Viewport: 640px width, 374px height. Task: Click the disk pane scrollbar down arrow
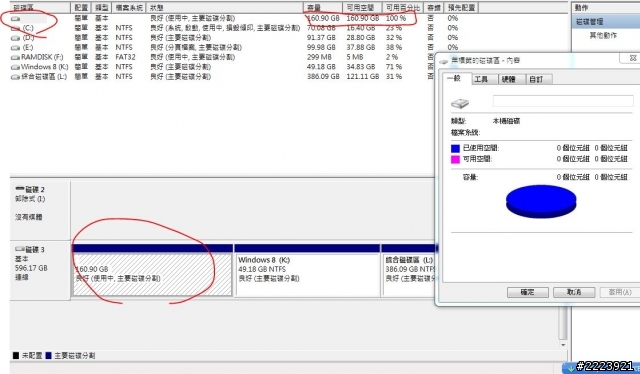click(563, 345)
